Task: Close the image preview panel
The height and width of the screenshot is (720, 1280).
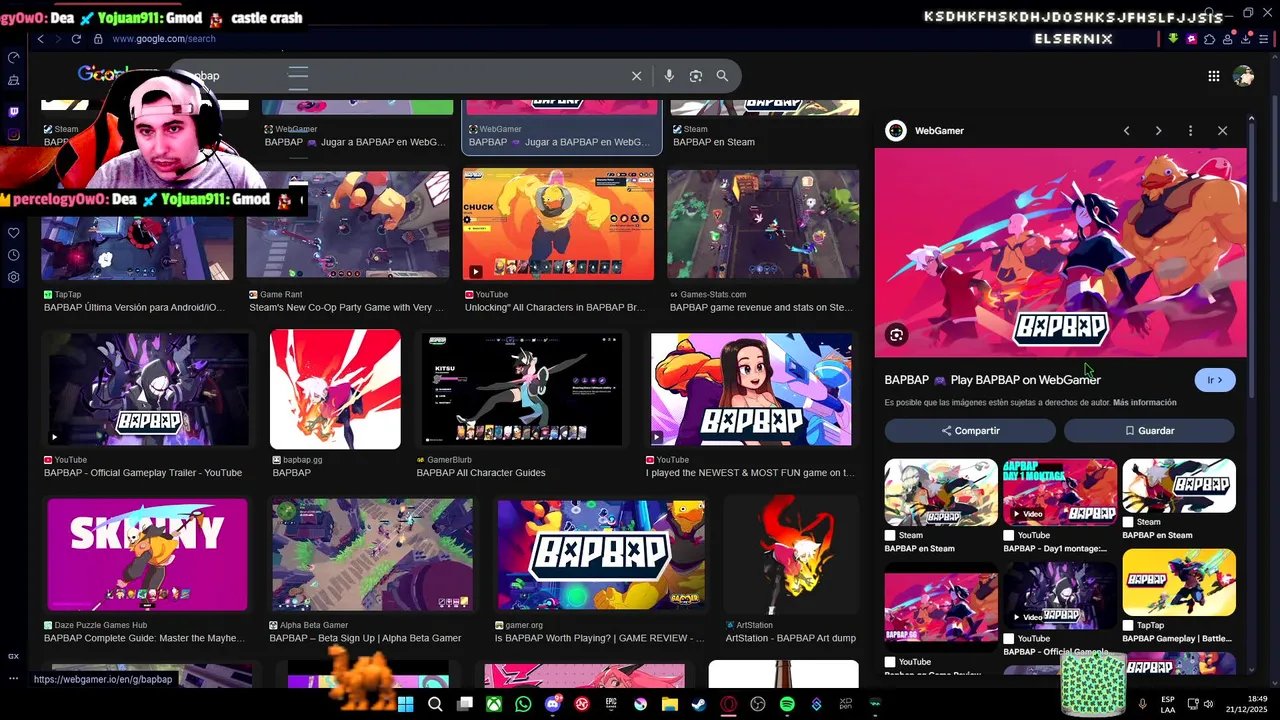Action: pos(1222,131)
